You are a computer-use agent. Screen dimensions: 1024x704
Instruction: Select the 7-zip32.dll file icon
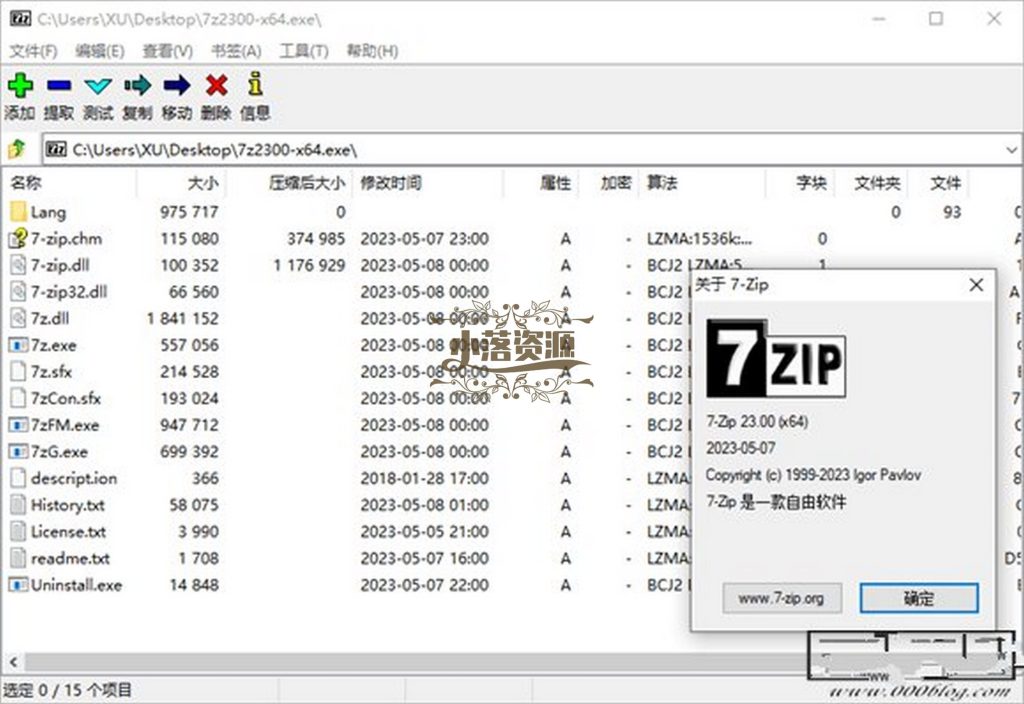(18, 292)
